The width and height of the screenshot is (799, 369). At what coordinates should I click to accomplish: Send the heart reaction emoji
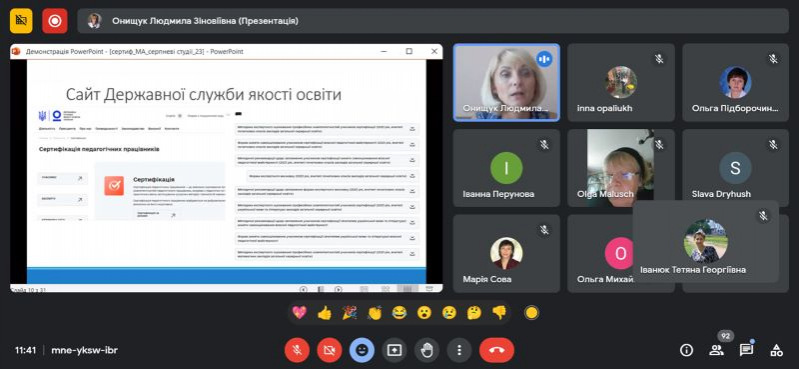coord(299,312)
